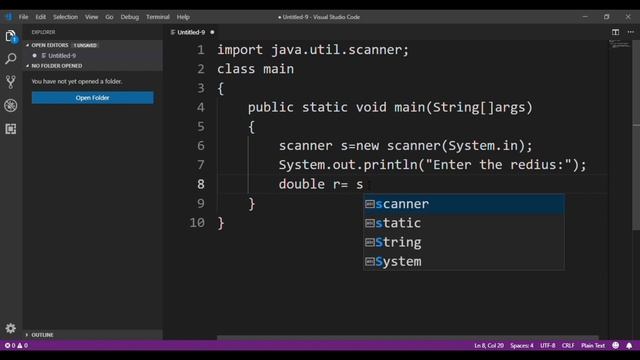640x360 pixels.
Task: Click the split editor icon
Action: click(x=615, y=32)
